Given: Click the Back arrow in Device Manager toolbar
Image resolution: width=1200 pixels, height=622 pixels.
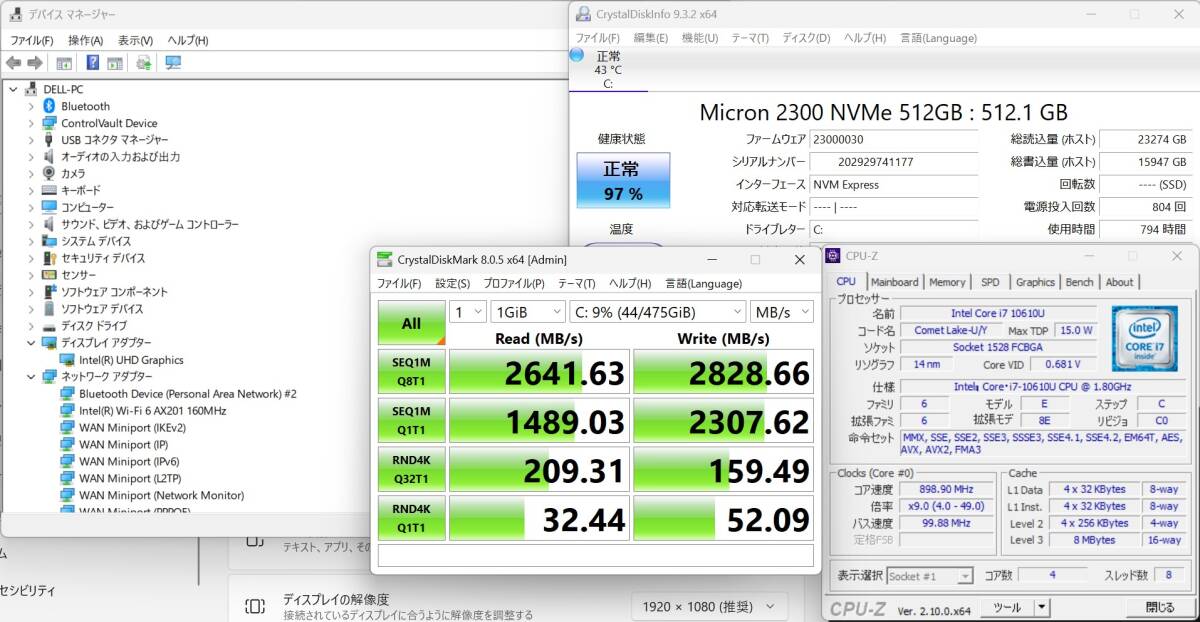Looking at the screenshot, I should pos(13,63).
